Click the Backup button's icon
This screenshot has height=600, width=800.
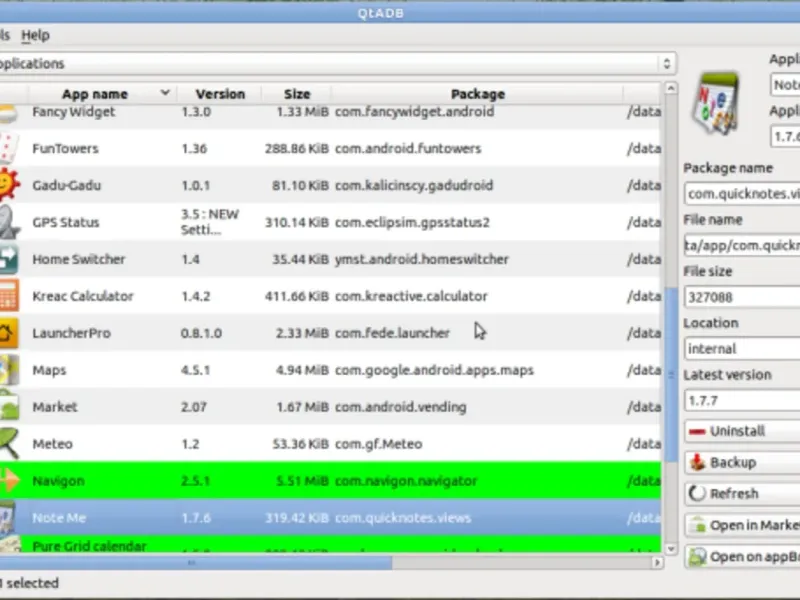(697, 462)
